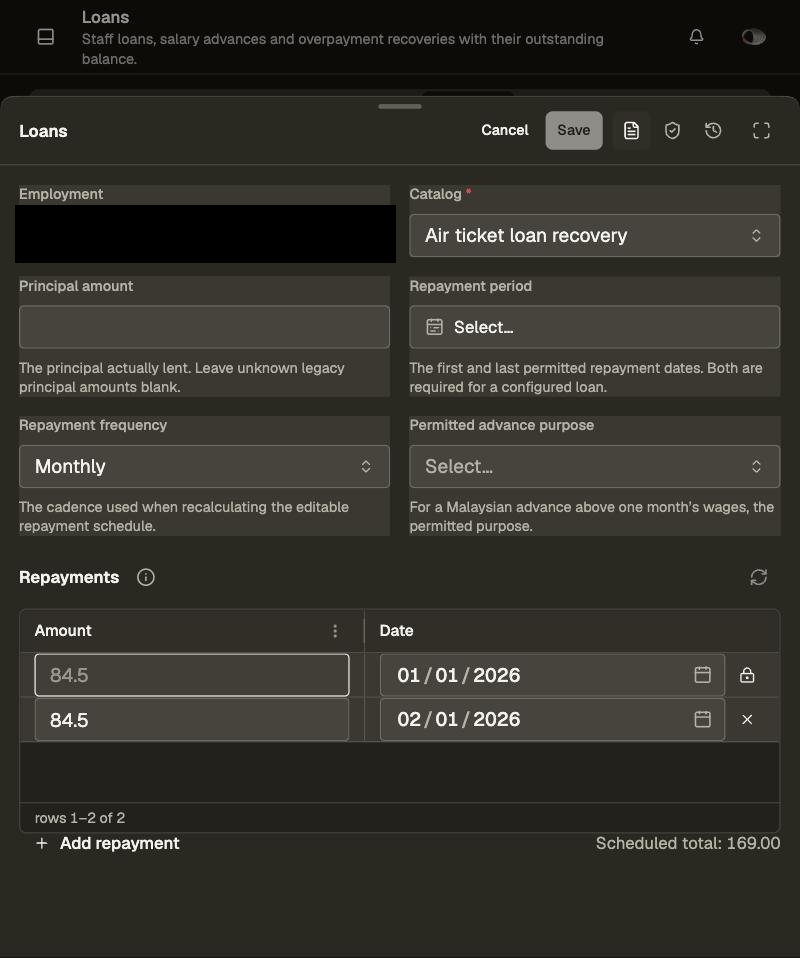The width and height of the screenshot is (800, 958).
Task: Add a new repayment
Action: point(108,843)
